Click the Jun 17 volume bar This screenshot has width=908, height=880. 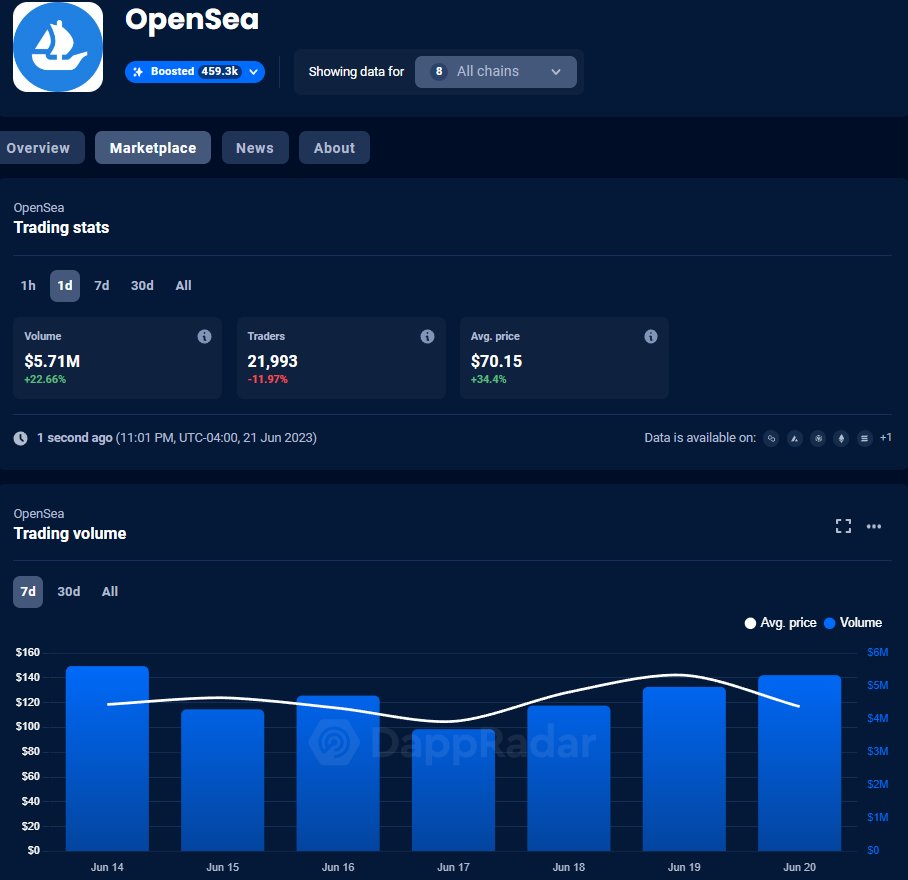453,790
